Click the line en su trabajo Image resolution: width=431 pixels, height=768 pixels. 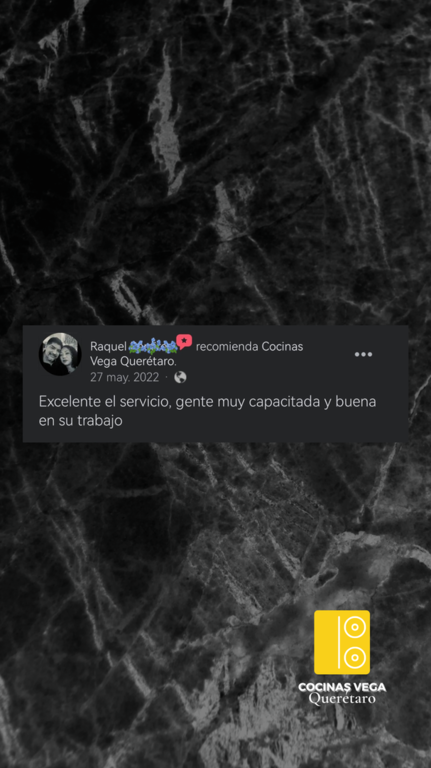pos(80,421)
